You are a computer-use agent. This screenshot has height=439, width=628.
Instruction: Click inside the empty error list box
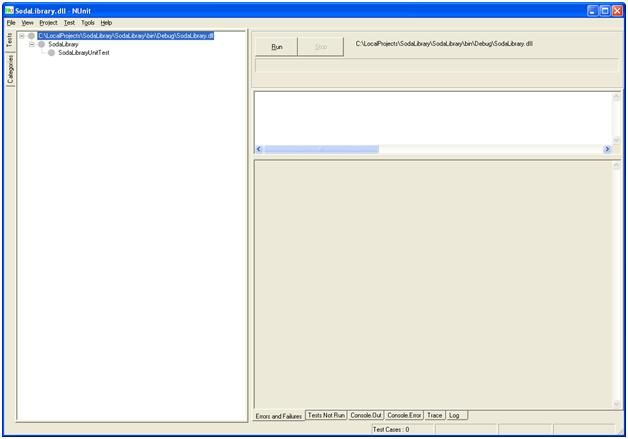coord(433,118)
